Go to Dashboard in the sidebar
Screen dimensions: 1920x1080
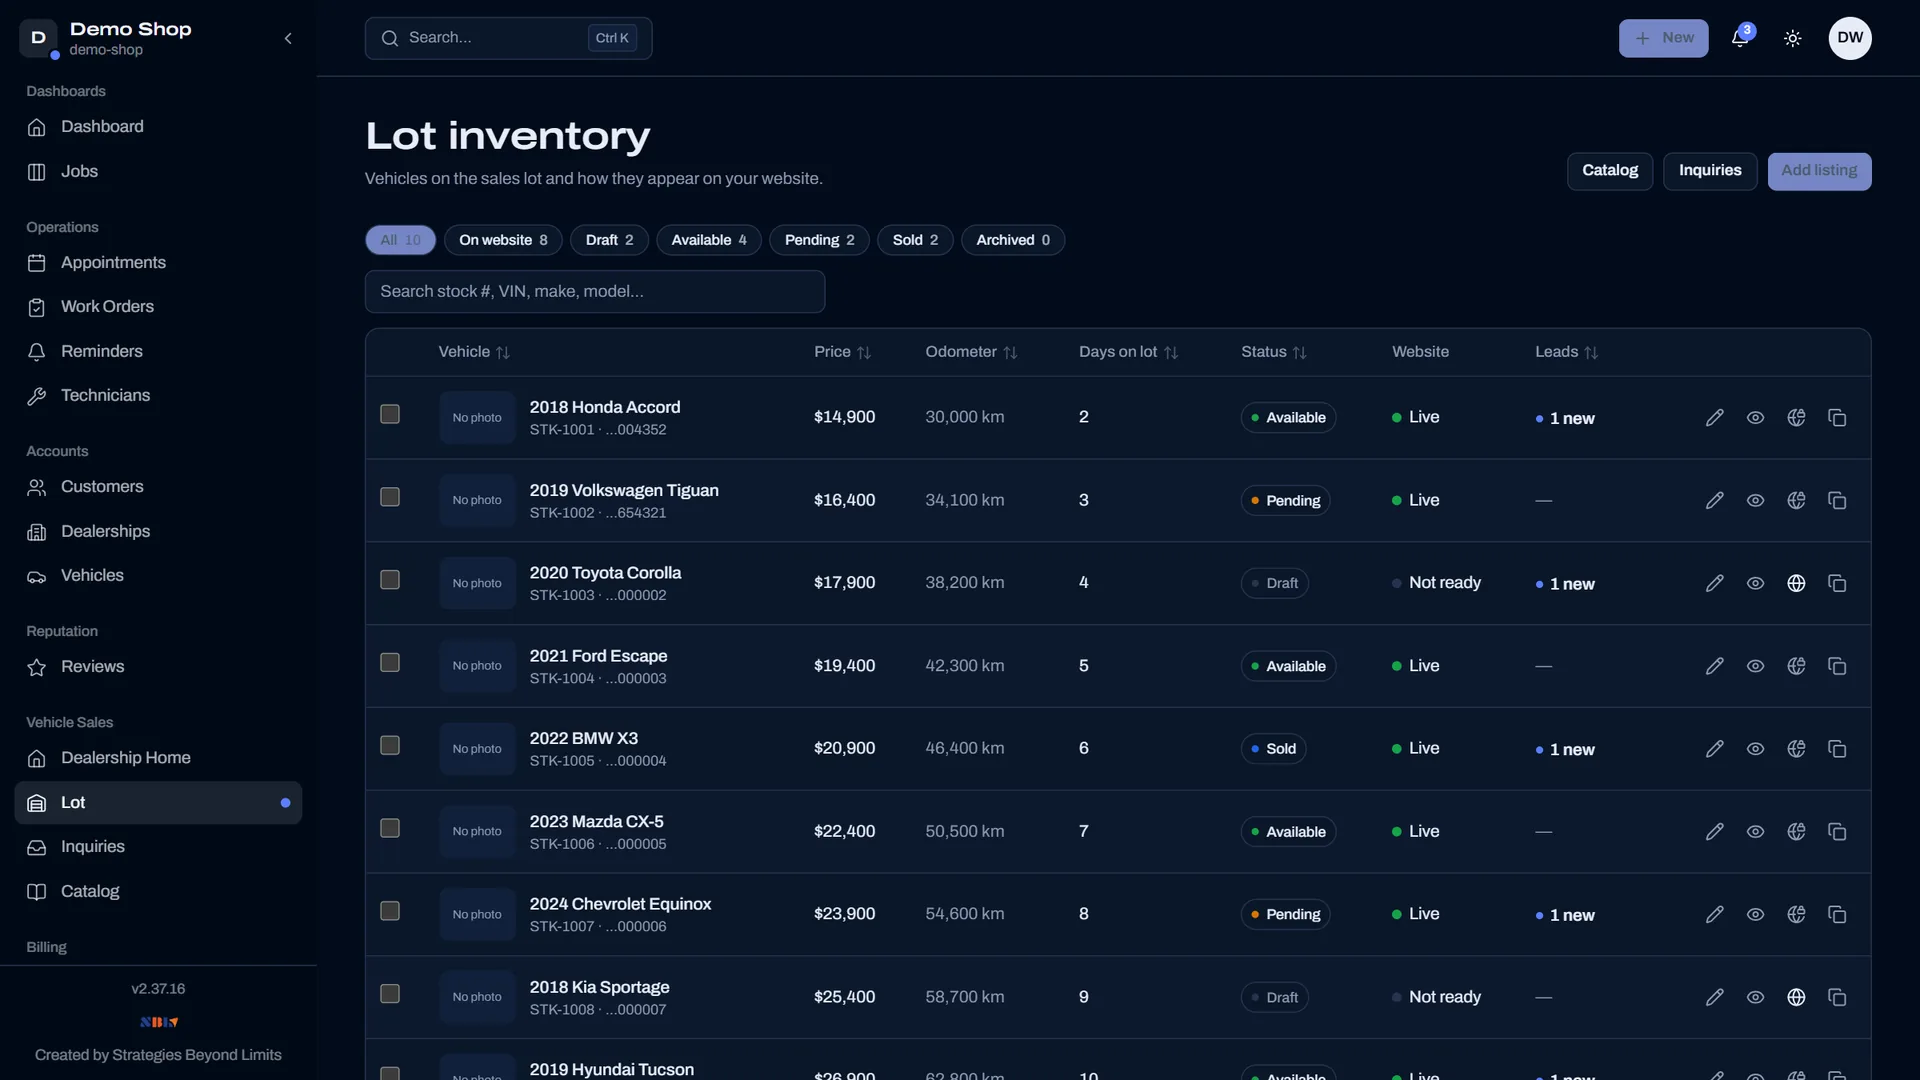tap(158, 127)
